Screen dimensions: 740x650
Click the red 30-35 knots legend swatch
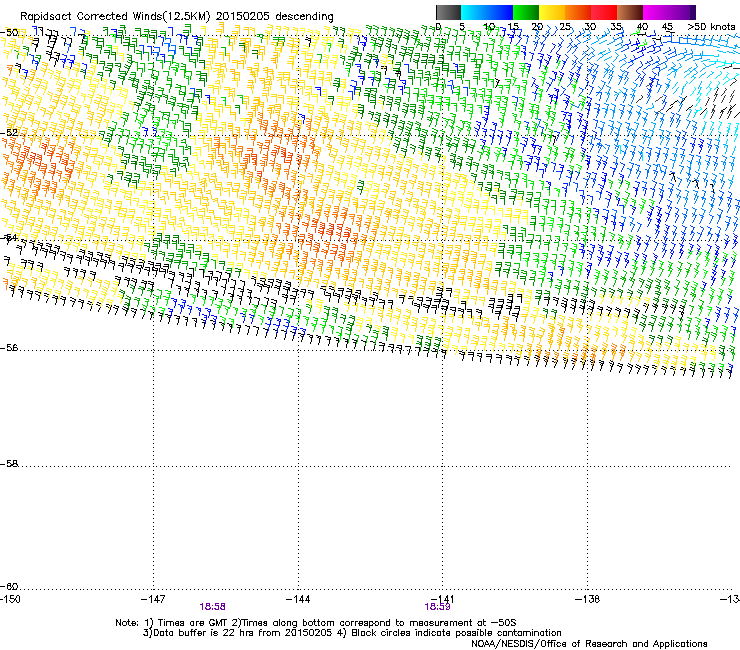(x=604, y=12)
